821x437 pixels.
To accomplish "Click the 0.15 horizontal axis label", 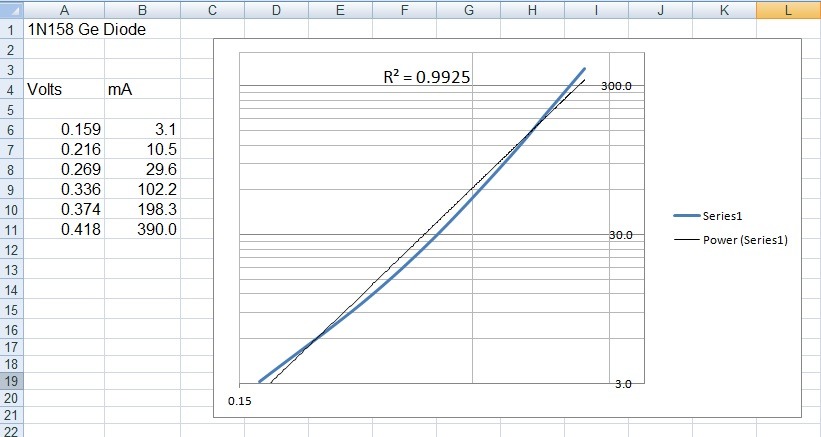I will [240, 401].
